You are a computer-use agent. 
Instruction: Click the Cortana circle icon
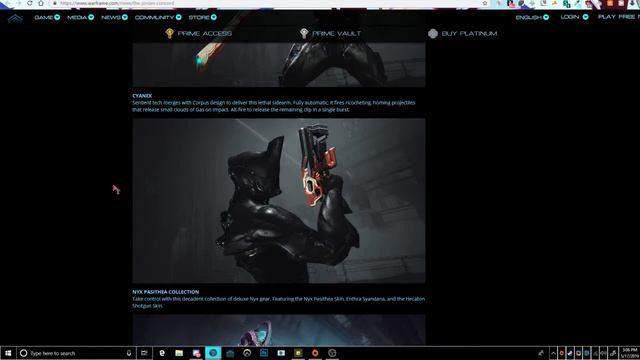[x=23, y=353]
